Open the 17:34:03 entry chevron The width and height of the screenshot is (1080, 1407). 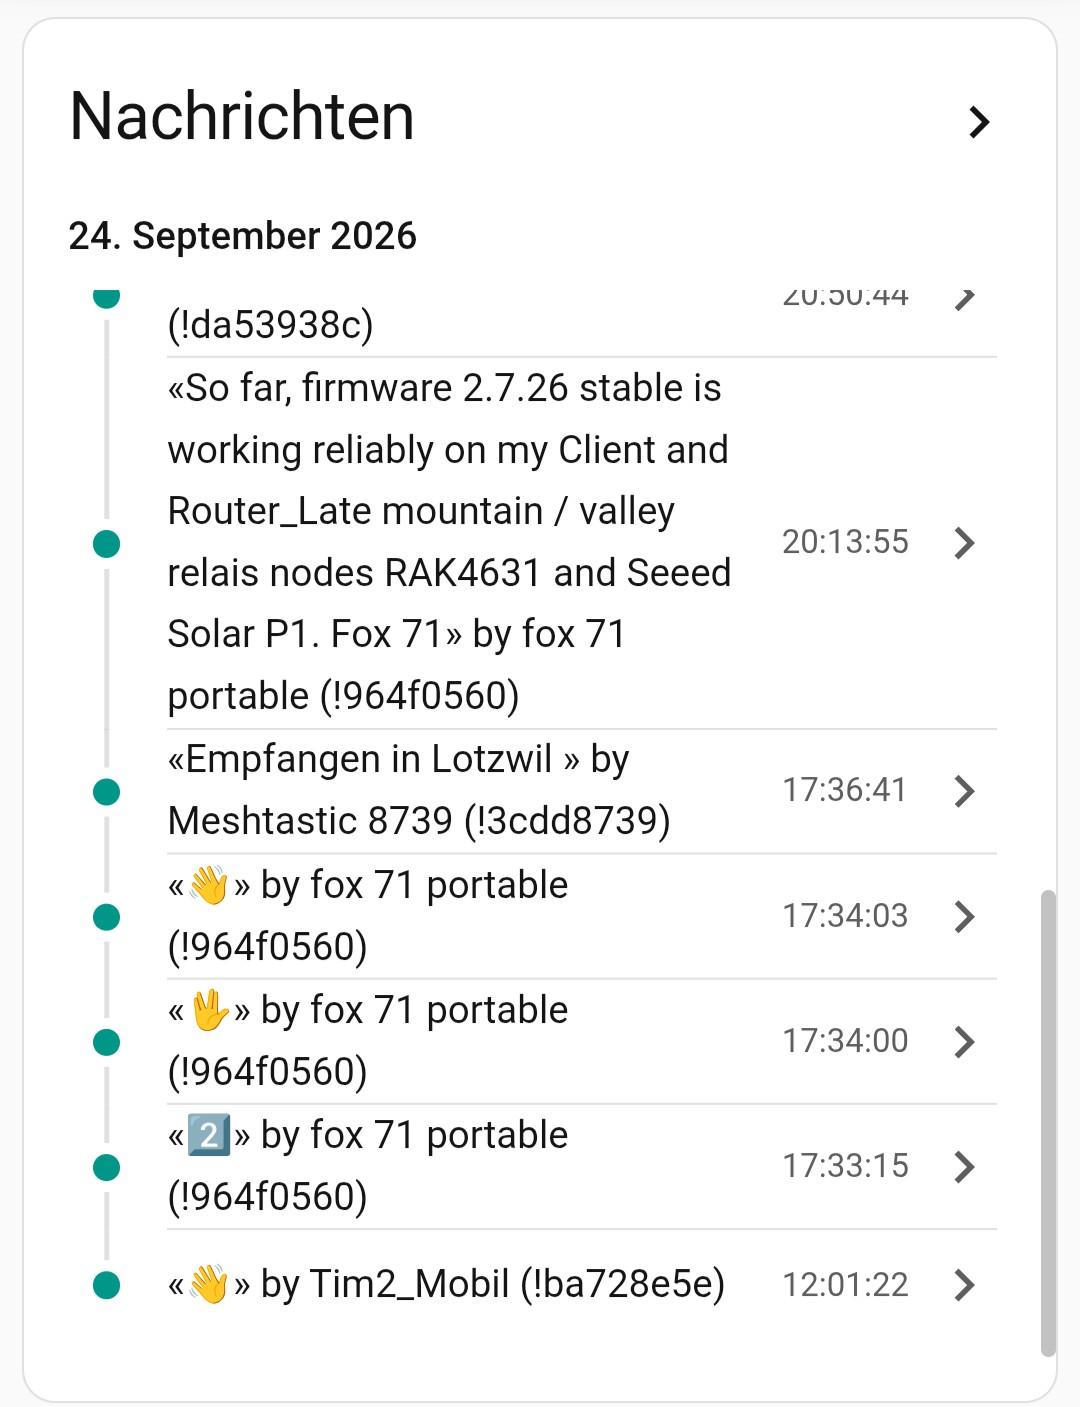pyautogui.click(x=964, y=916)
